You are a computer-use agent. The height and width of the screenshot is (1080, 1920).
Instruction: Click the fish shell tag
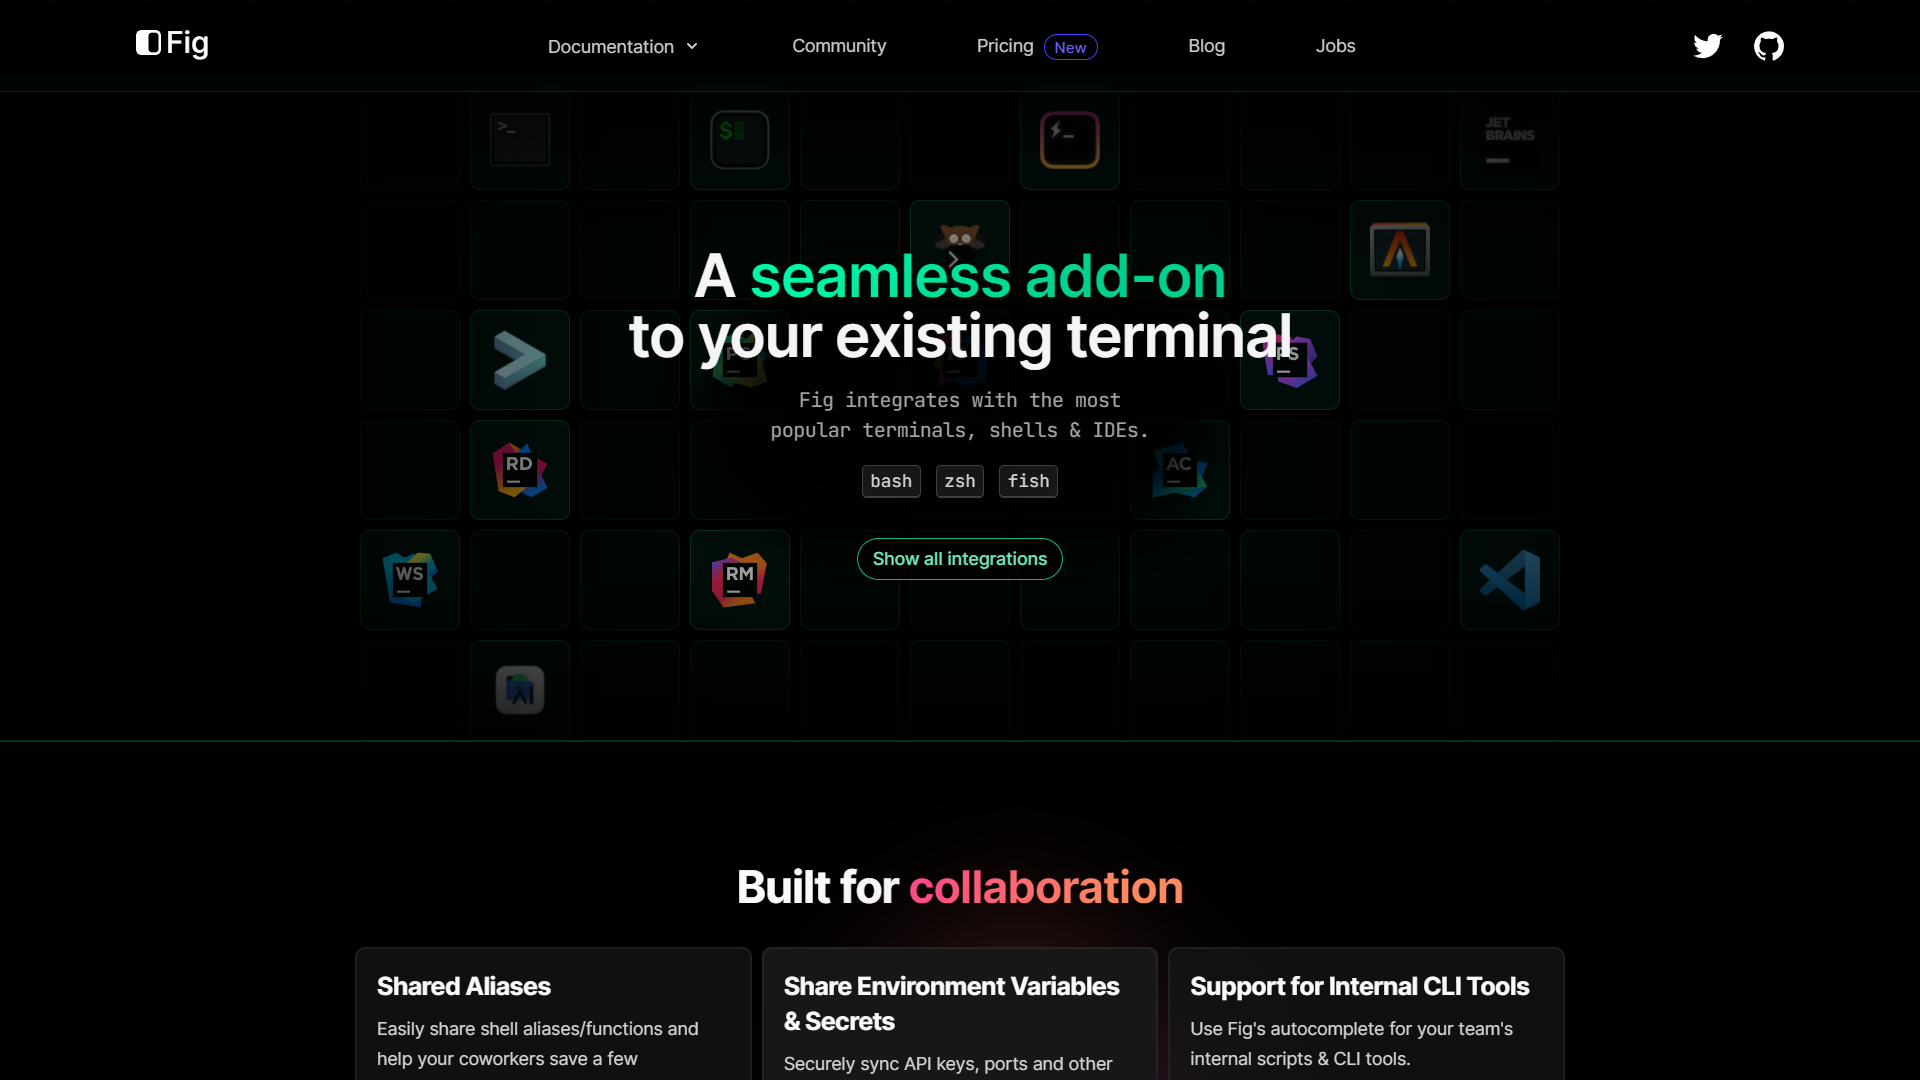(1028, 481)
